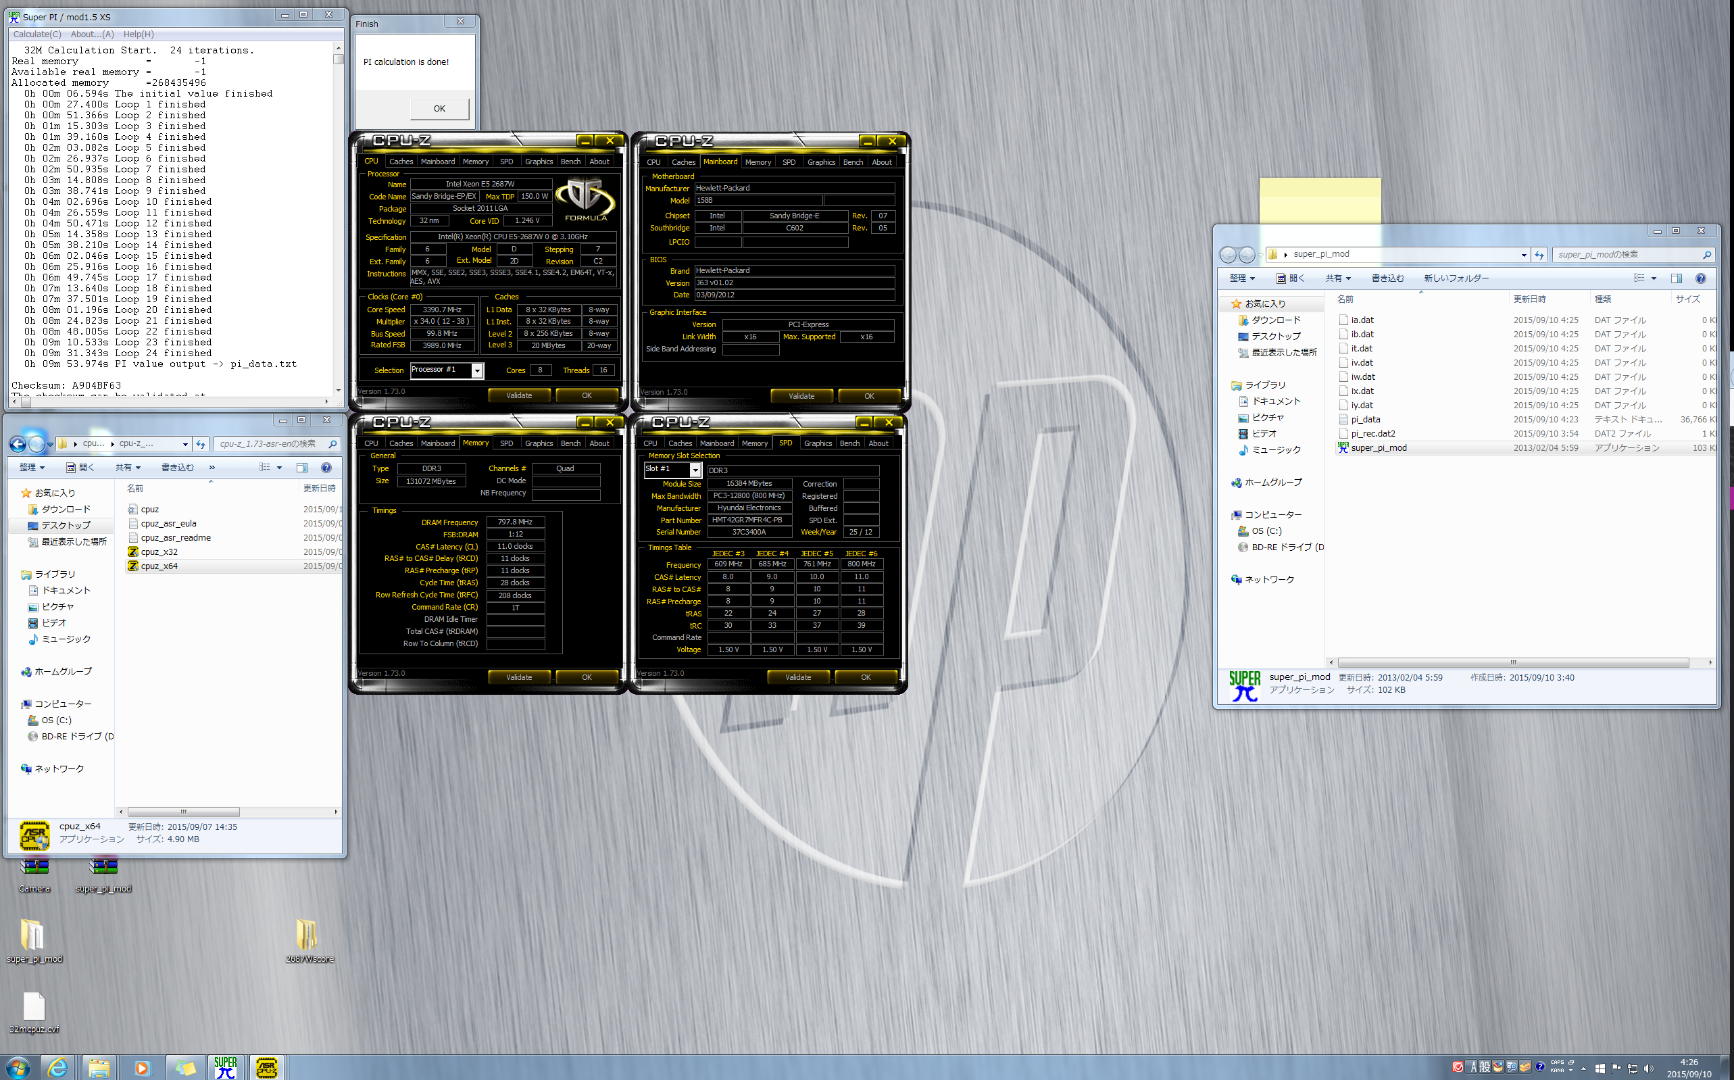Open Slot #1 dropdown in SPD window
Screen dimensions: 1734x1080
point(695,470)
